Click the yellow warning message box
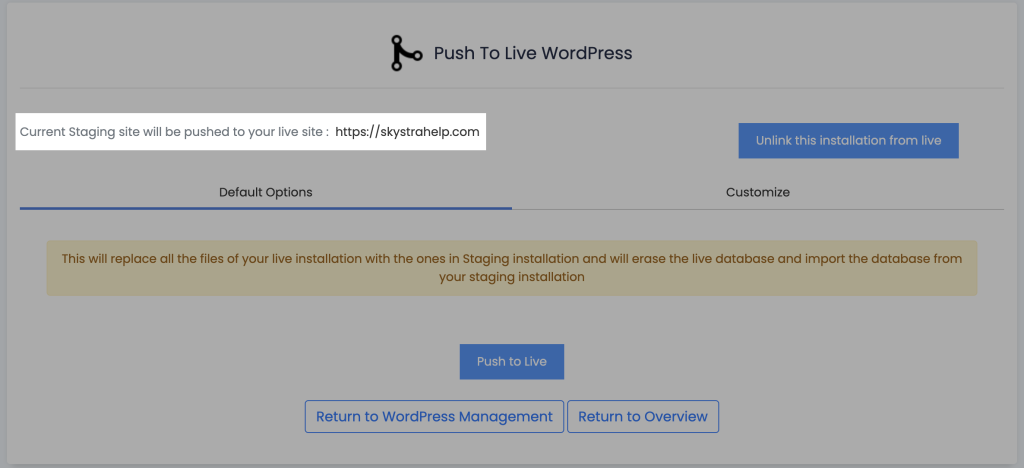 tap(511, 267)
